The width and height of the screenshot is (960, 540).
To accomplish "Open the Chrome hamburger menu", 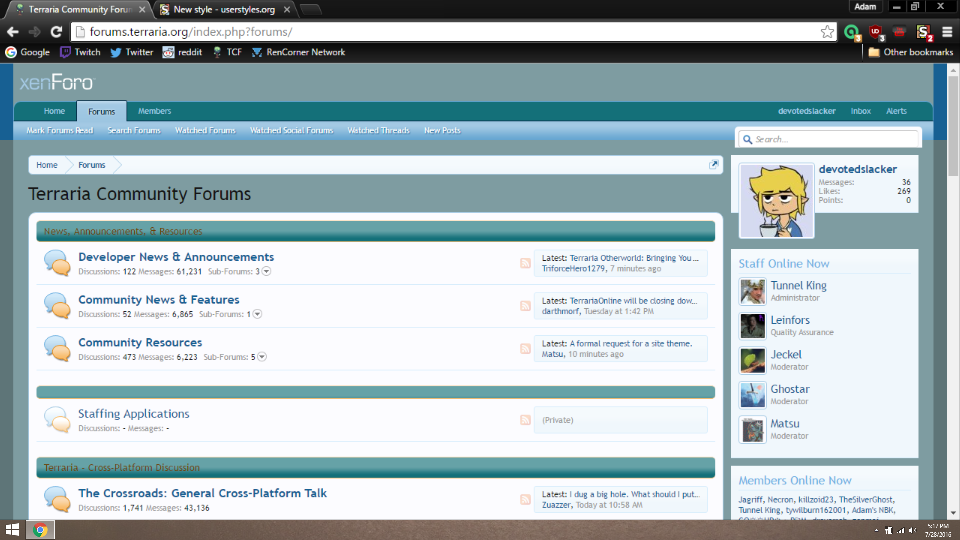I will tap(947, 32).
